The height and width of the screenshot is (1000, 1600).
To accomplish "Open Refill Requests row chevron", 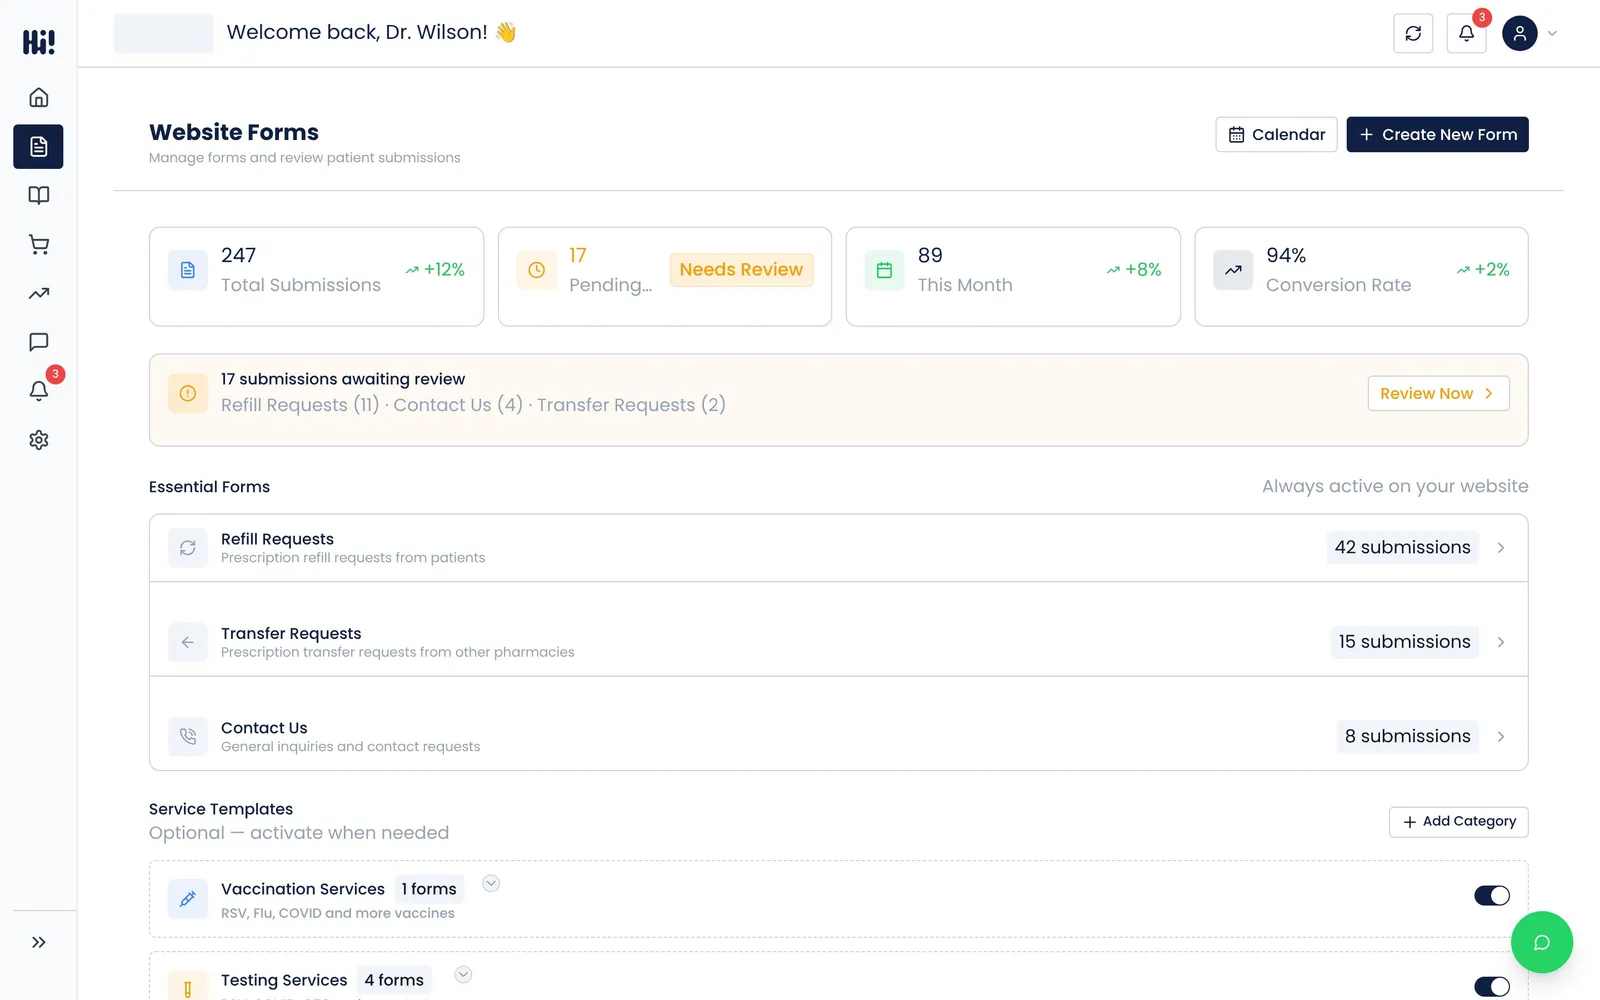I will pos(1501,548).
